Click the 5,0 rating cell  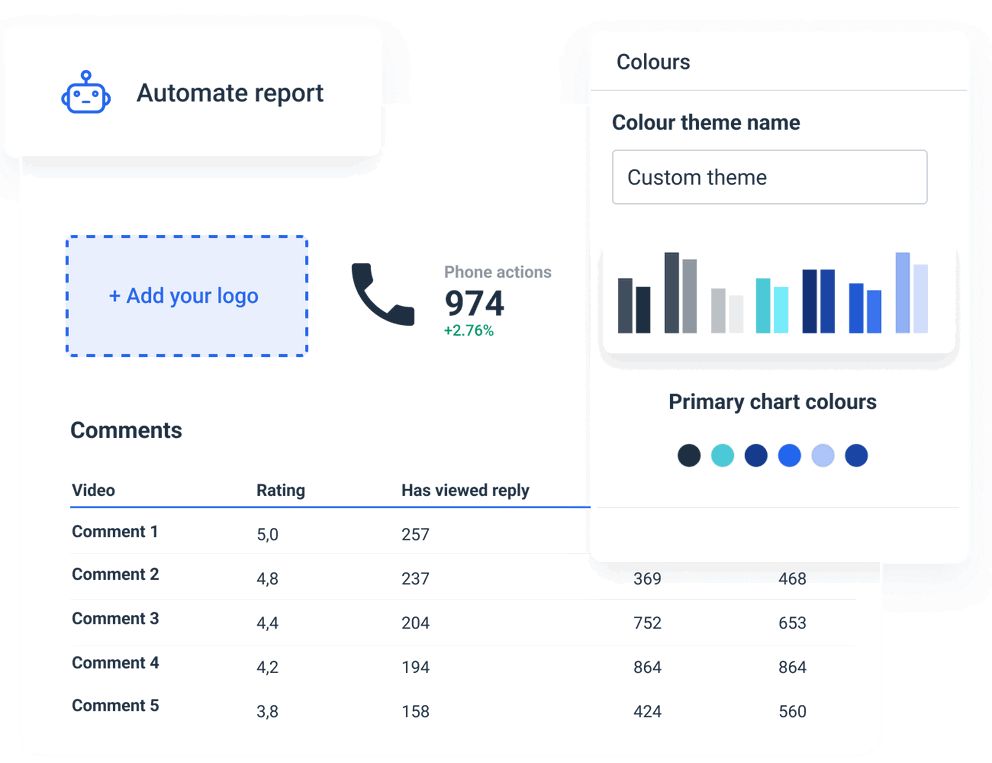(267, 535)
